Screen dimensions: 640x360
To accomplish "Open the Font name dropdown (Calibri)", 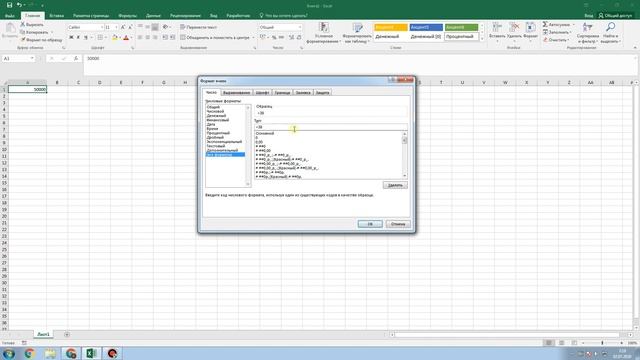I will (x=102, y=27).
